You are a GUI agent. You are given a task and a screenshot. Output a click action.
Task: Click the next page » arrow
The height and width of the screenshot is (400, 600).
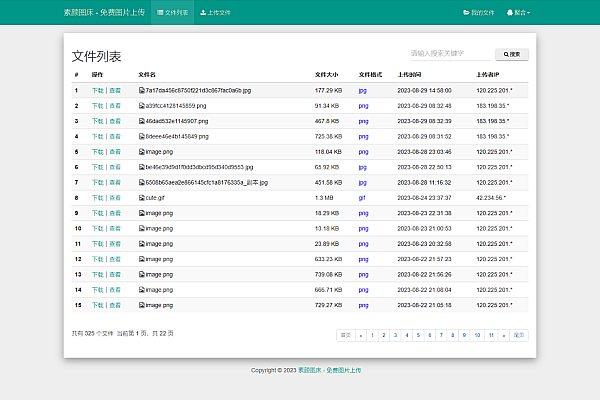click(x=504, y=335)
